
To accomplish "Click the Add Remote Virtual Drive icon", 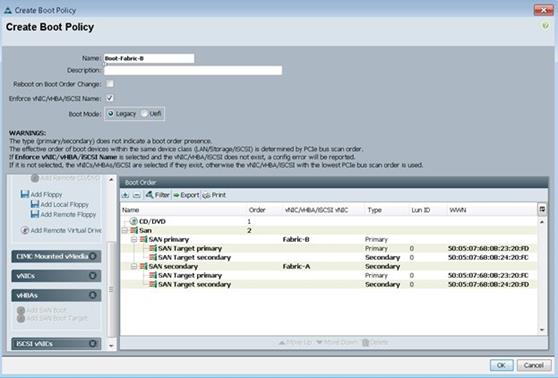I will [25, 231].
